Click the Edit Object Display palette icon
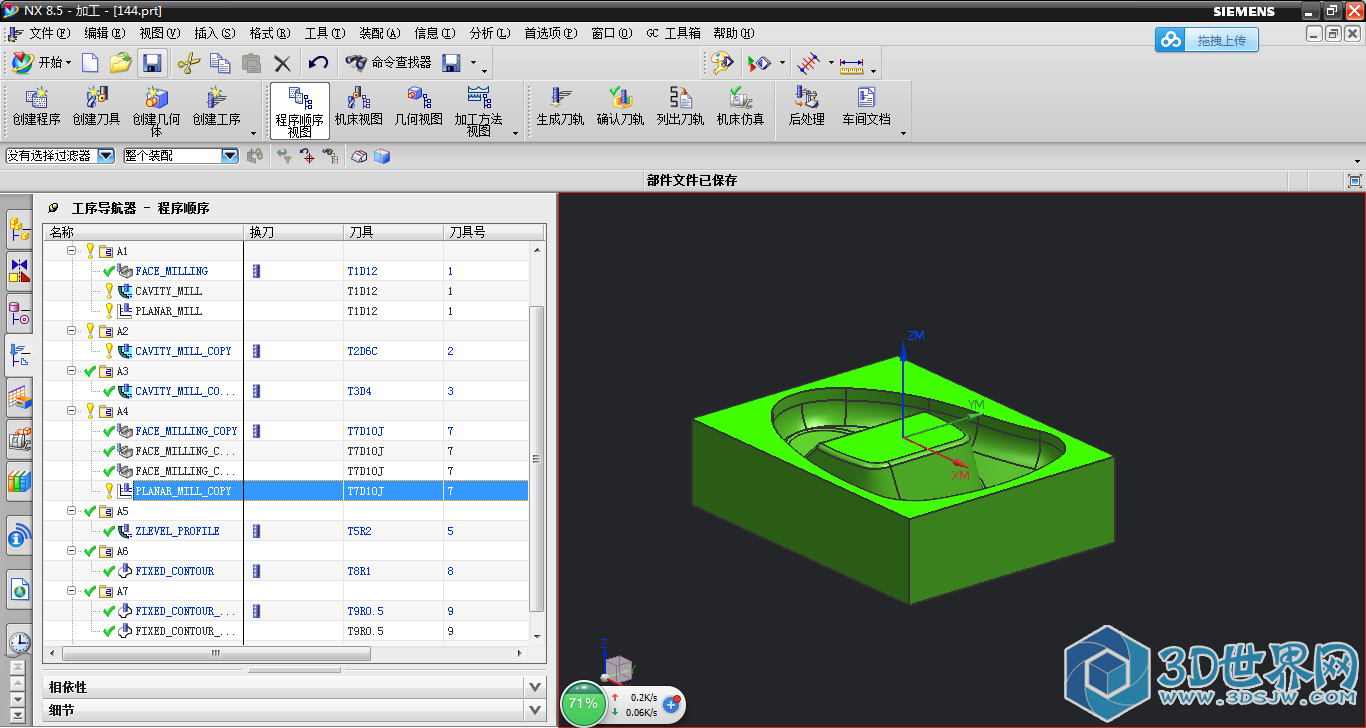Screen dimensions: 1366x728 coord(722,63)
